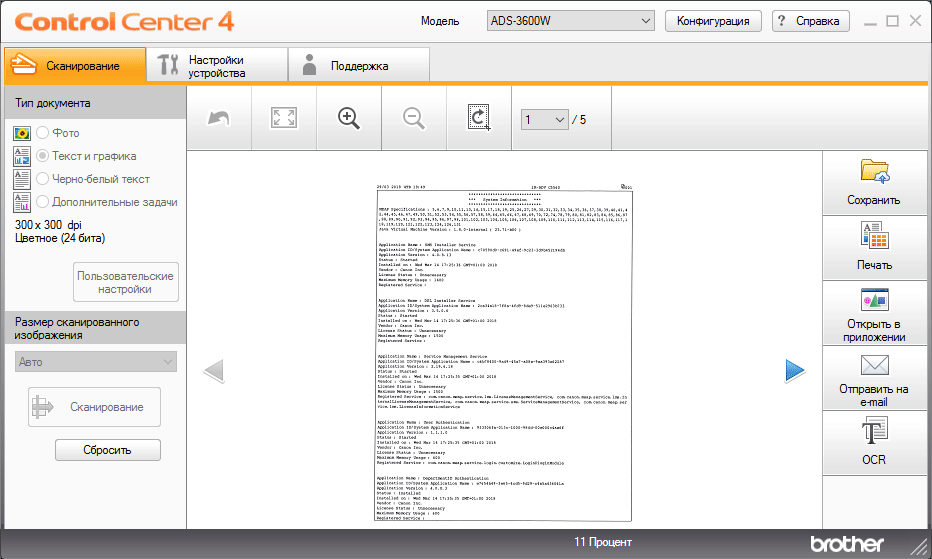Zoom out with the magnifier minus icon
The height and width of the screenshot is (559, 932).
tap(414, 118)
